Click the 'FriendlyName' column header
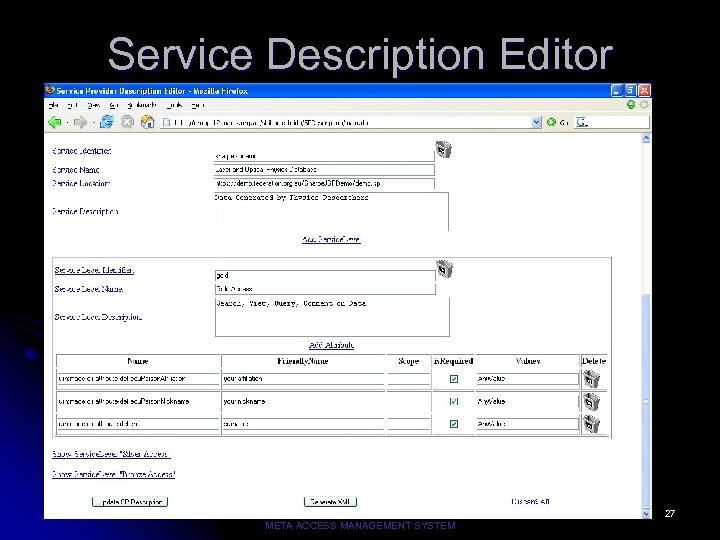720x540 pixels. pyautogui.click(x=303, y=361)
